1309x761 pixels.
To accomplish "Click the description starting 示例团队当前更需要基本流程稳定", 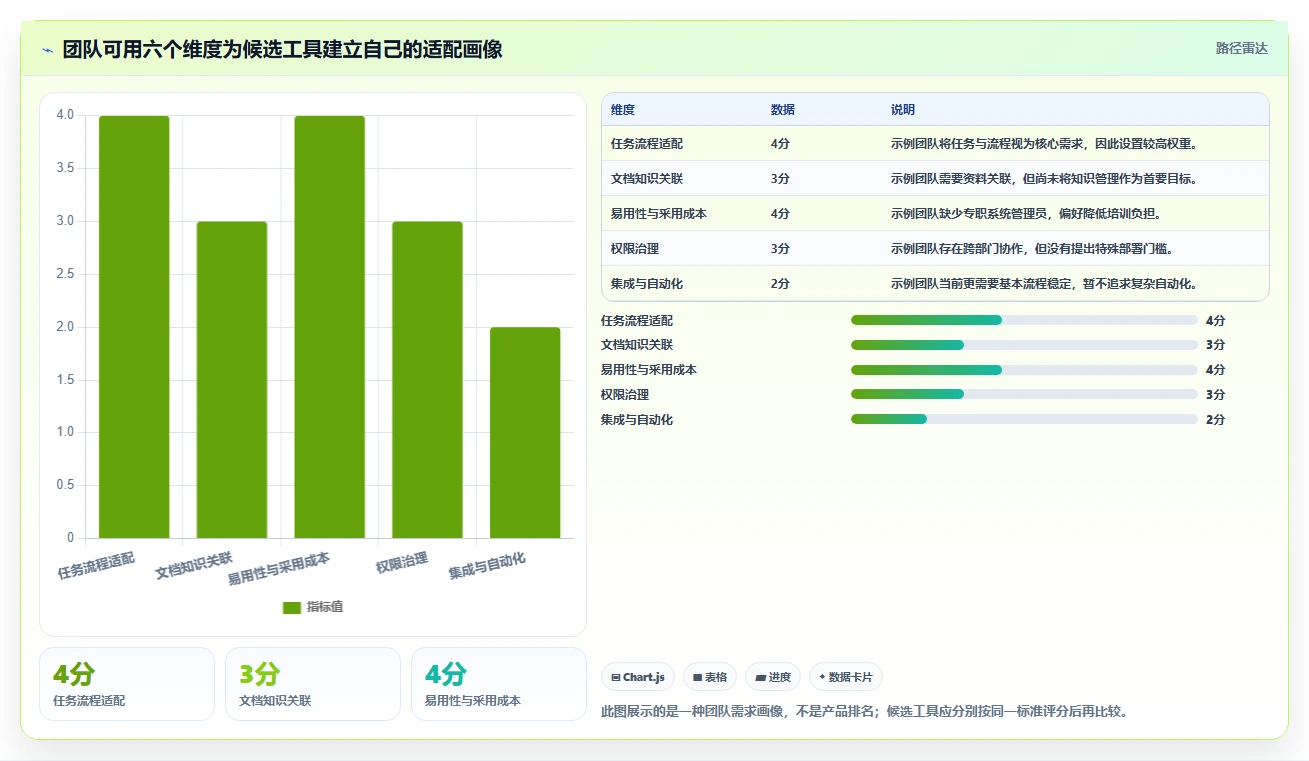I will [x=1044, y=284].
